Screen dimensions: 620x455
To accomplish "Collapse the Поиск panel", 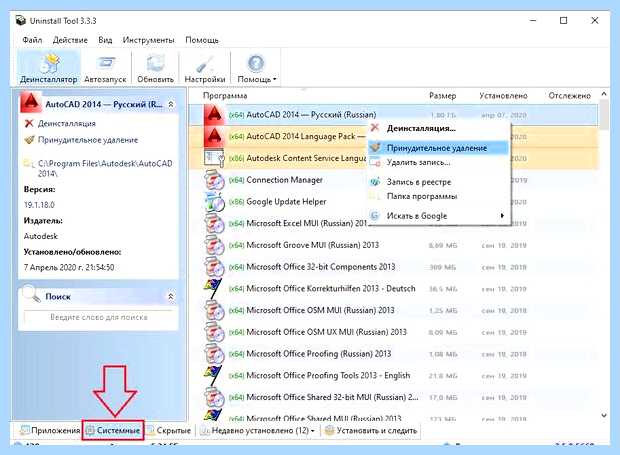I will pos(171,296).
